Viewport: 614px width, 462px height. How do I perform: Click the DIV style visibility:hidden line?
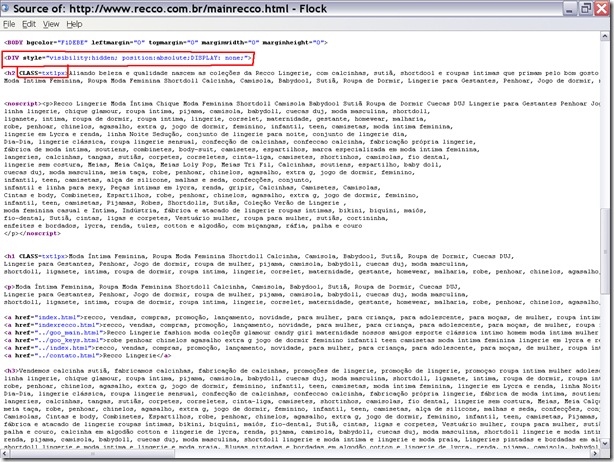pyautogui.click(x=128, y=58)
